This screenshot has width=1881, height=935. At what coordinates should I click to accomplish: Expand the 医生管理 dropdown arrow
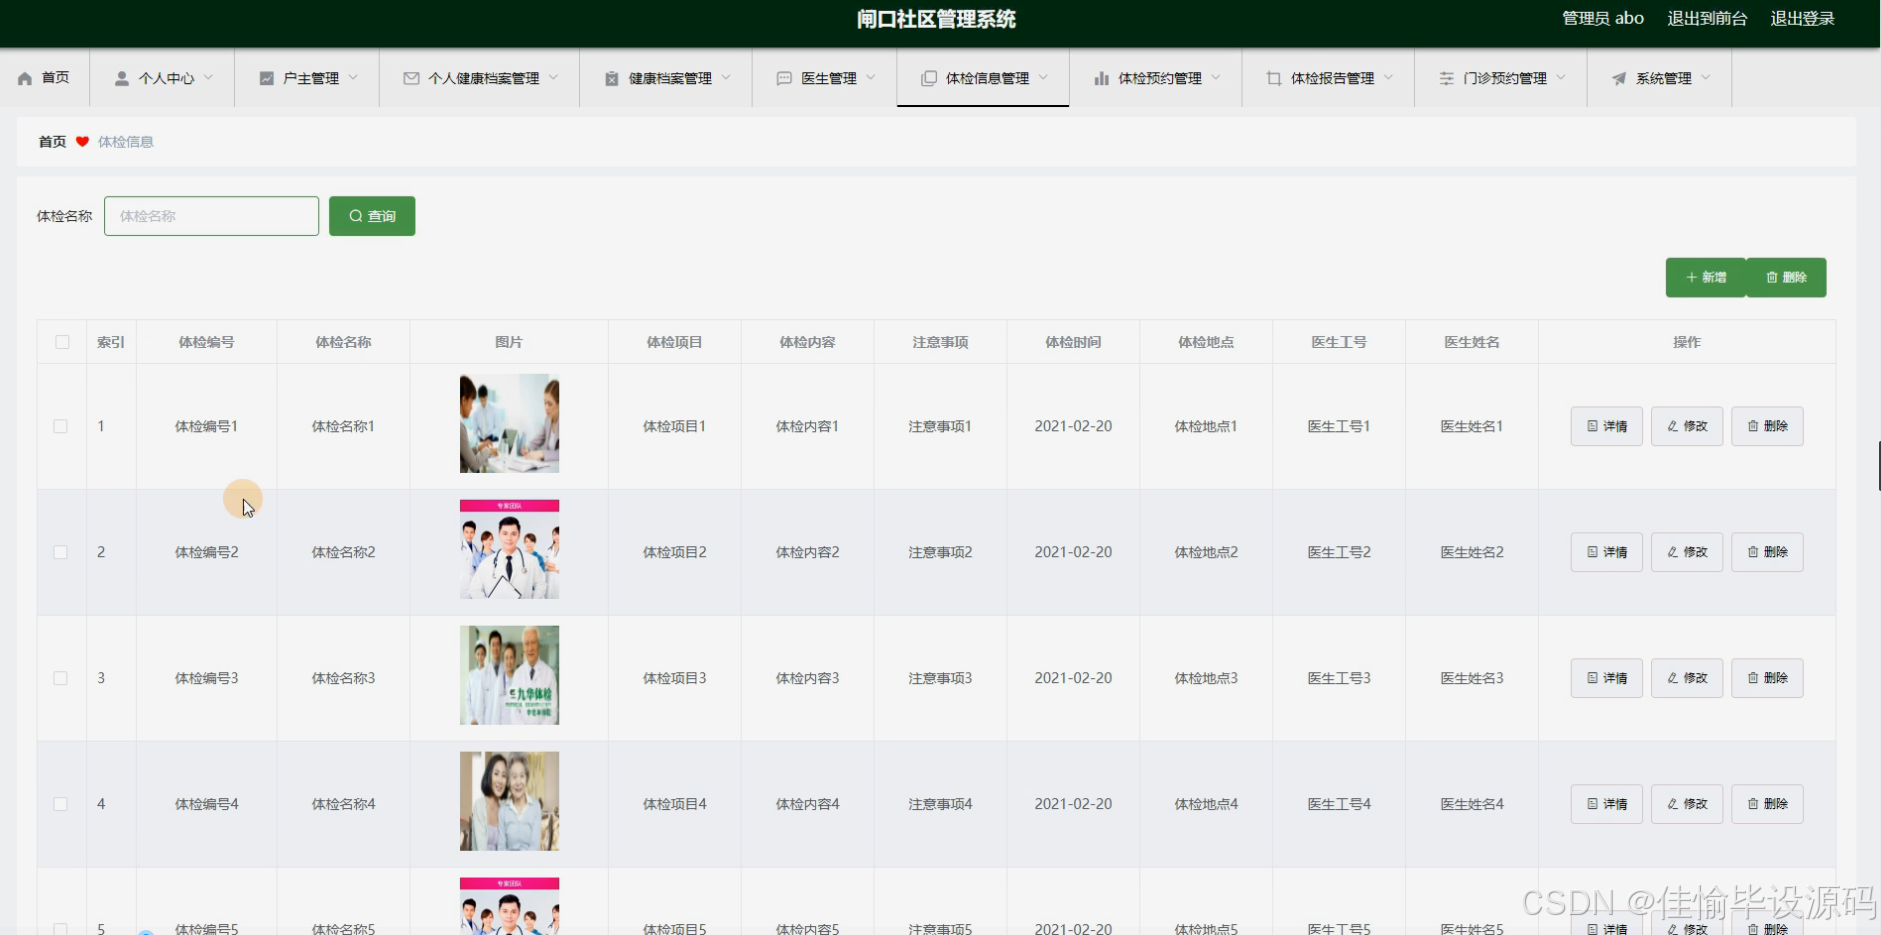(871, 77)
